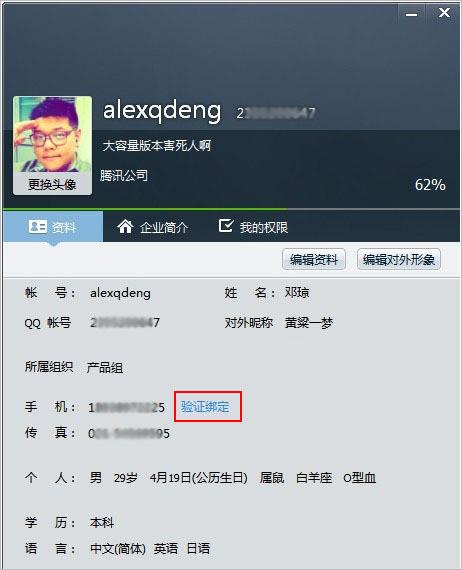Click the signature text 大容量版本害死人啊
Screen dimensions: 462x570
pos(157,146)
